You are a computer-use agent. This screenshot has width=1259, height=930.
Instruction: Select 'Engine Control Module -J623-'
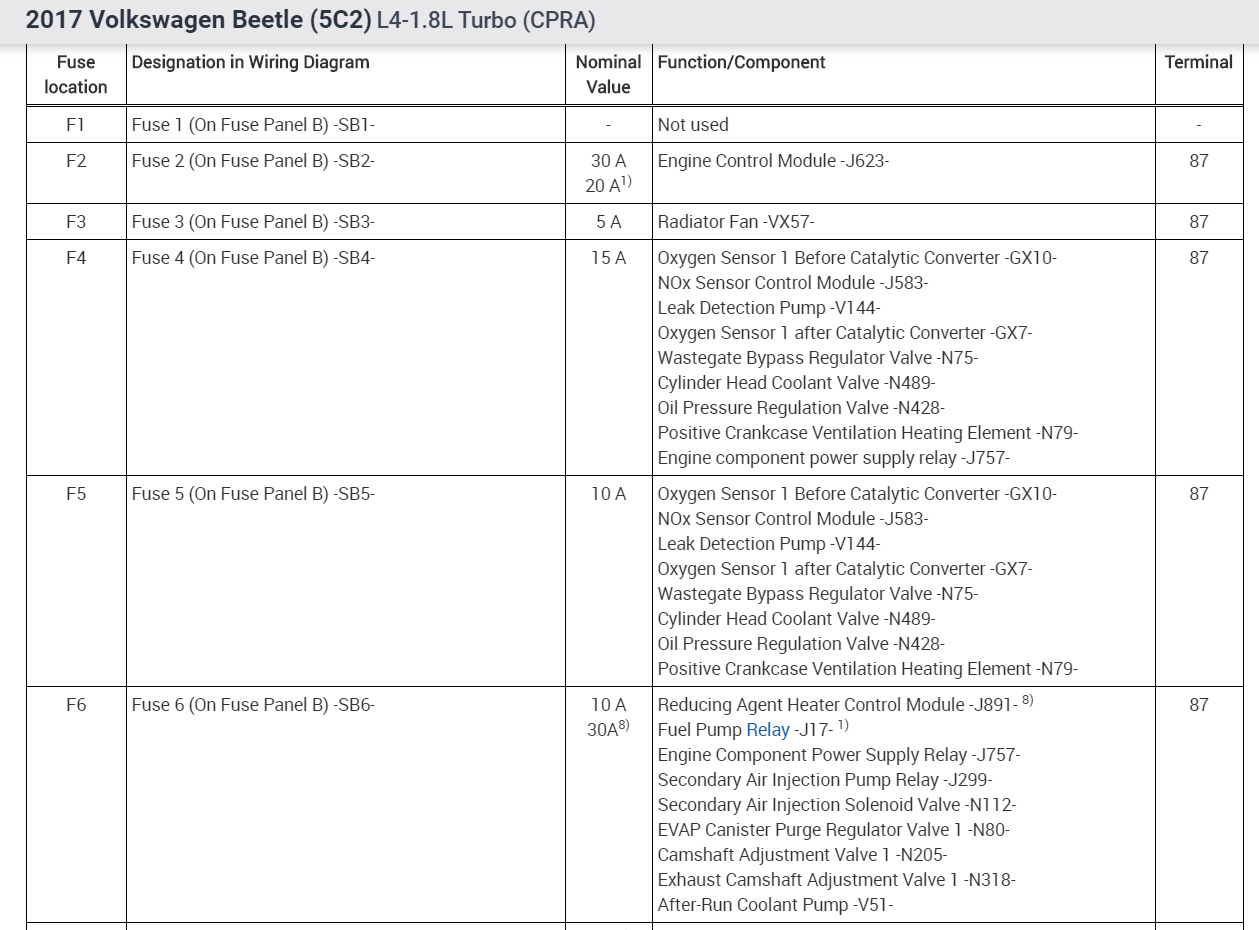[773, 161]
